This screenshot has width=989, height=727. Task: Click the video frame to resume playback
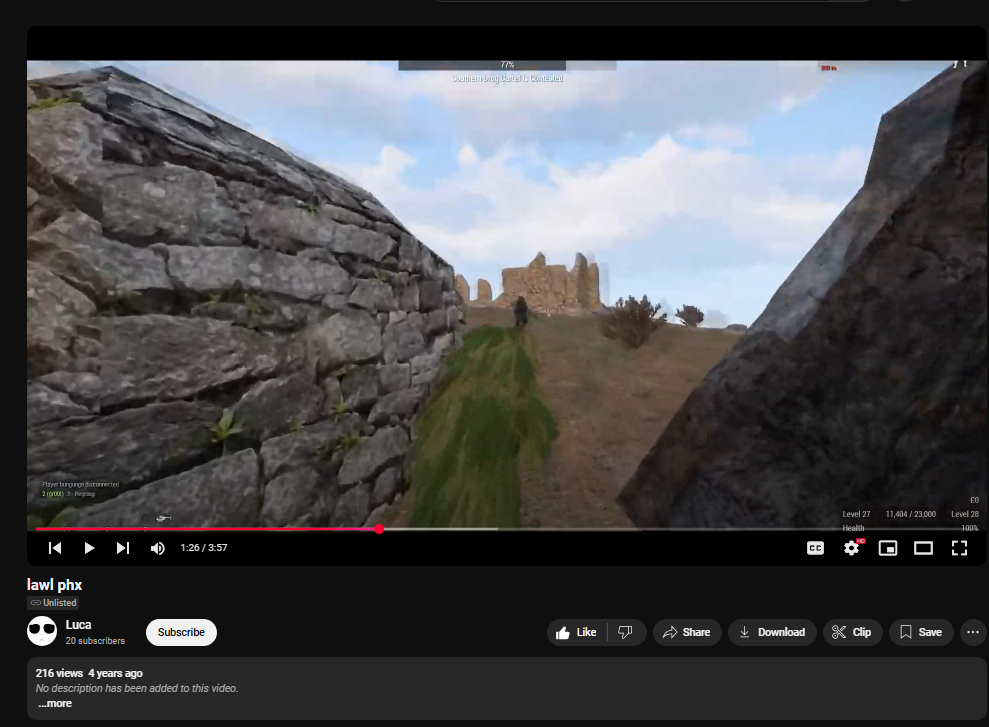pos(506,294)
